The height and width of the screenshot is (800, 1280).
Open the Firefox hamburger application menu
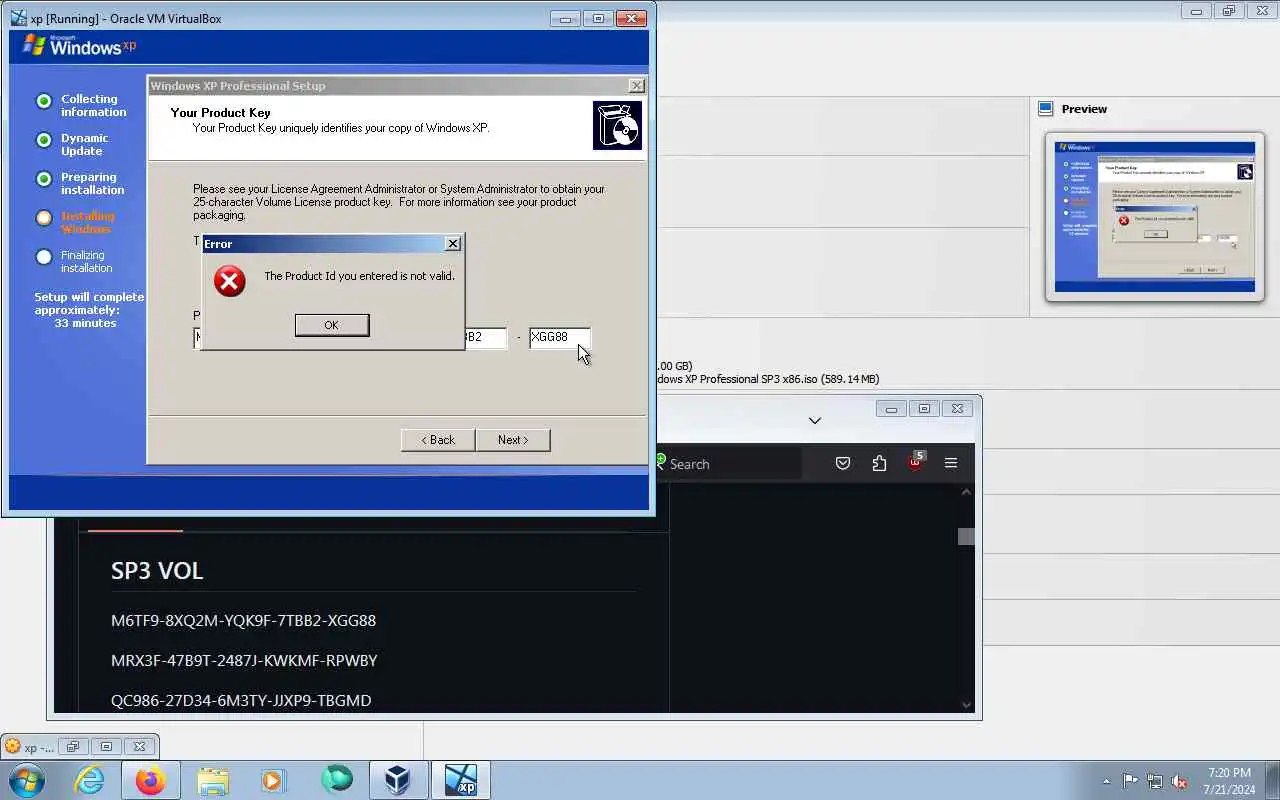[x=951, y=463]
